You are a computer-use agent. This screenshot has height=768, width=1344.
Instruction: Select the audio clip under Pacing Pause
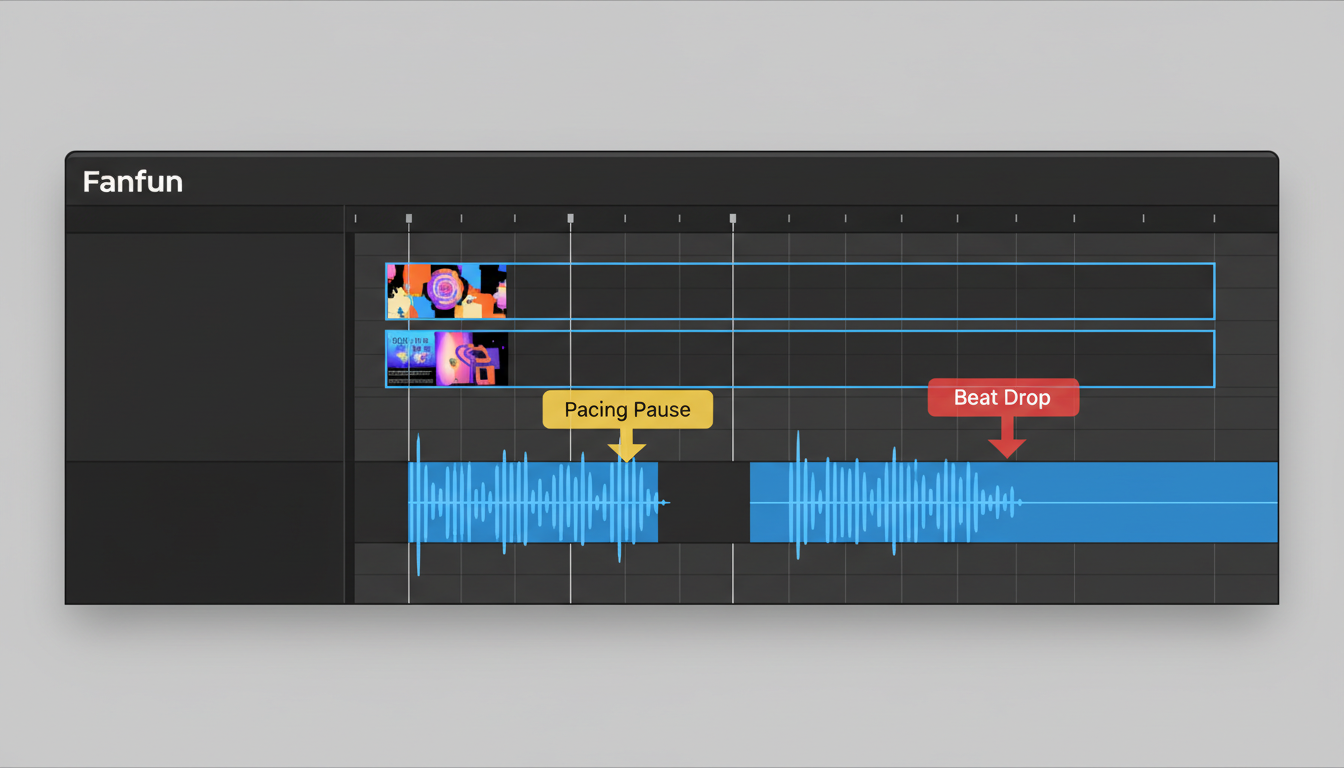coord(533,502)
